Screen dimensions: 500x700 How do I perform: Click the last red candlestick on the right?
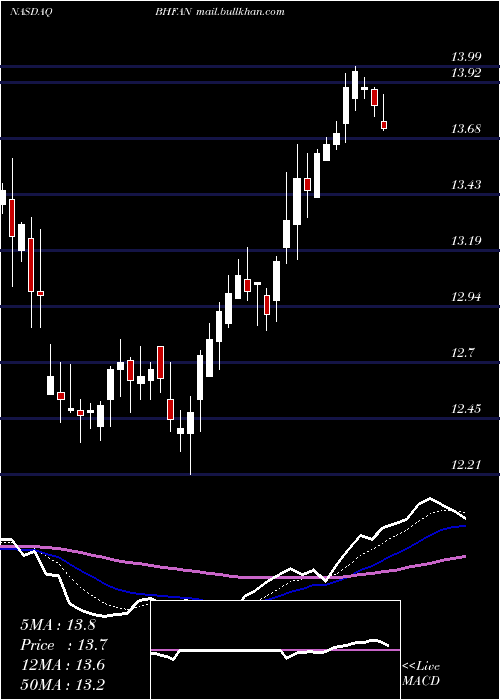[x=383, y=125]
